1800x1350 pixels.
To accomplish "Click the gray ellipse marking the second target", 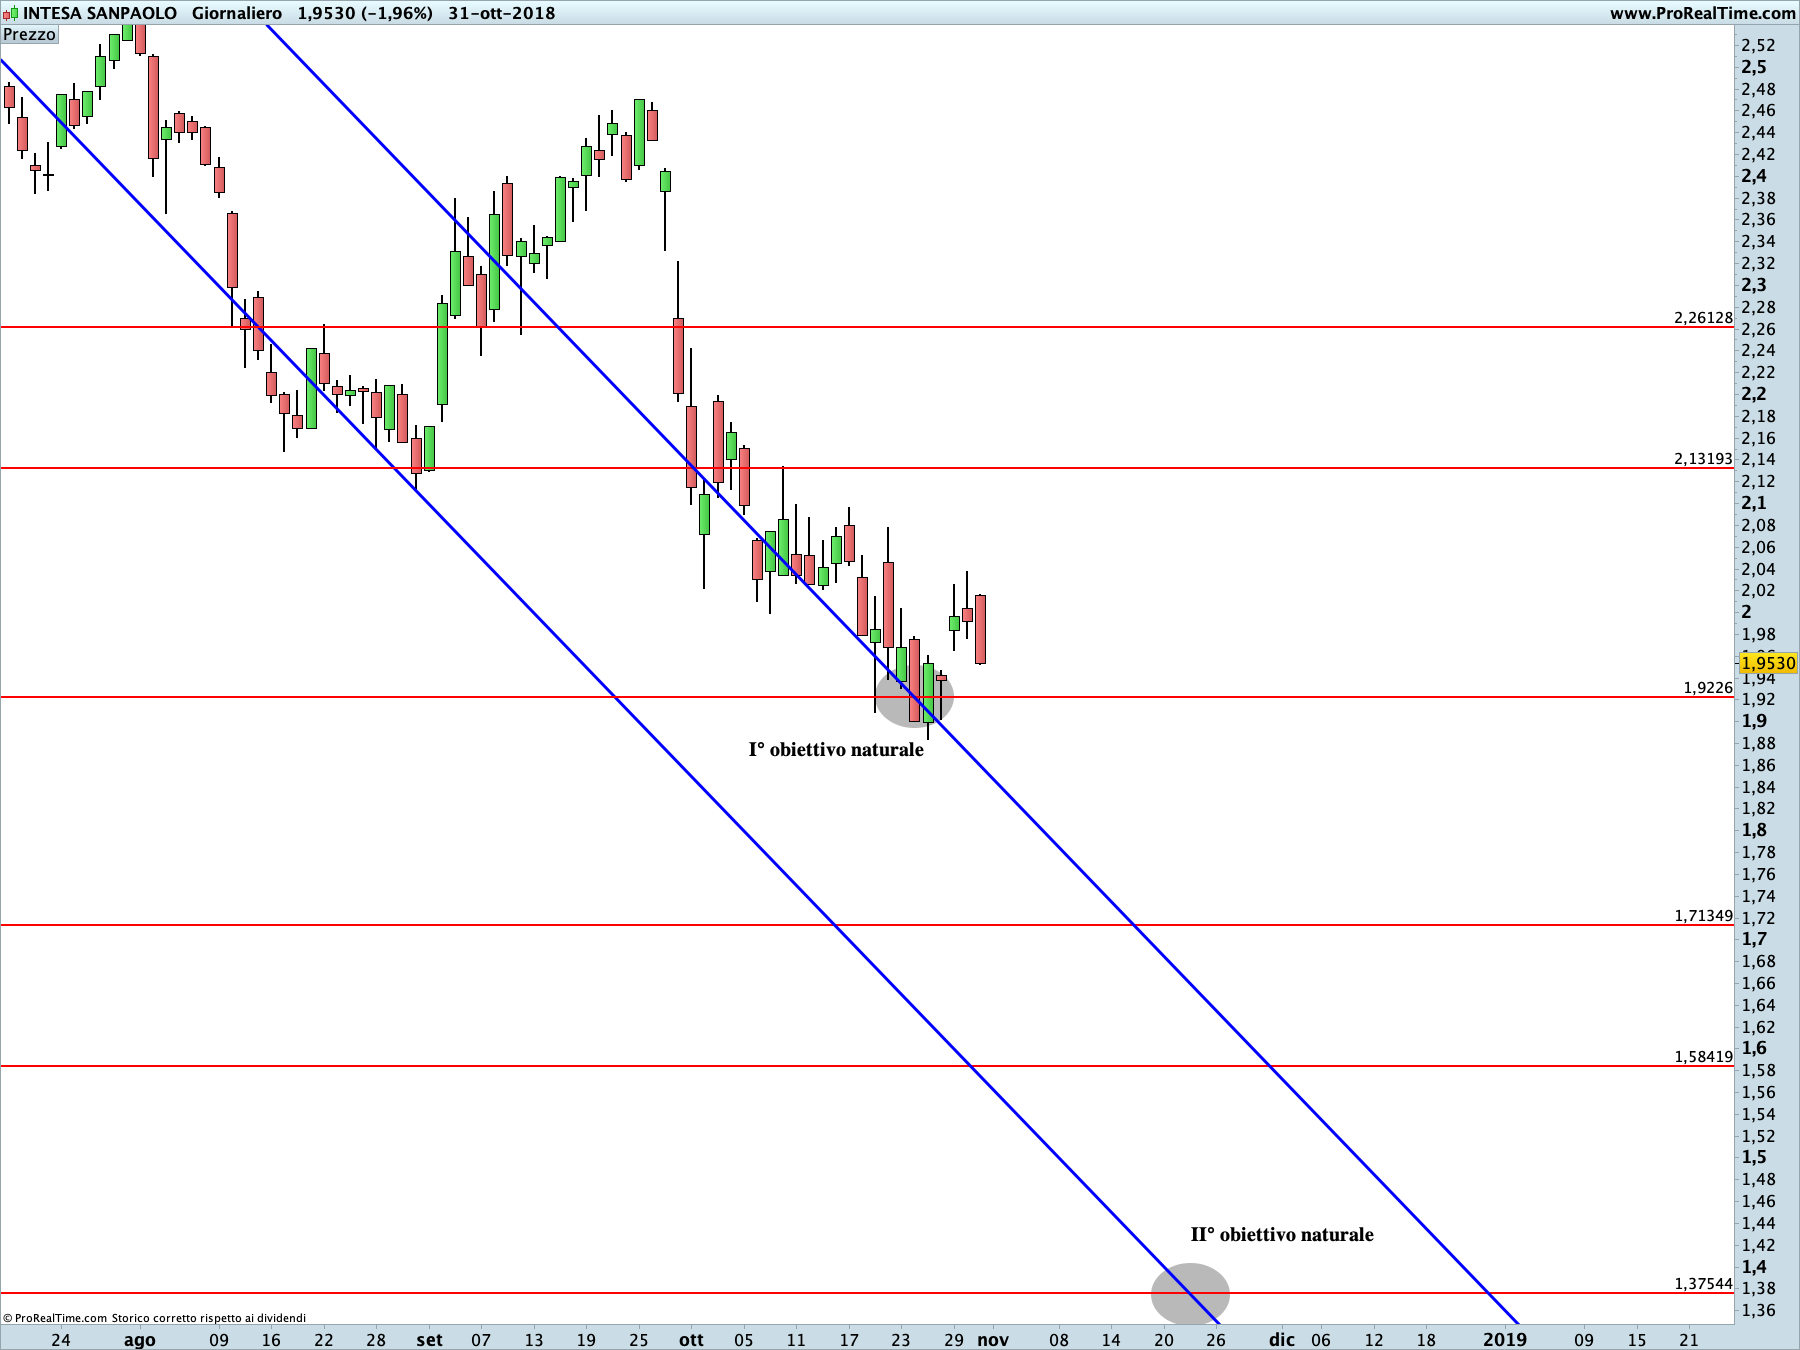I will pos(1190,1294).
